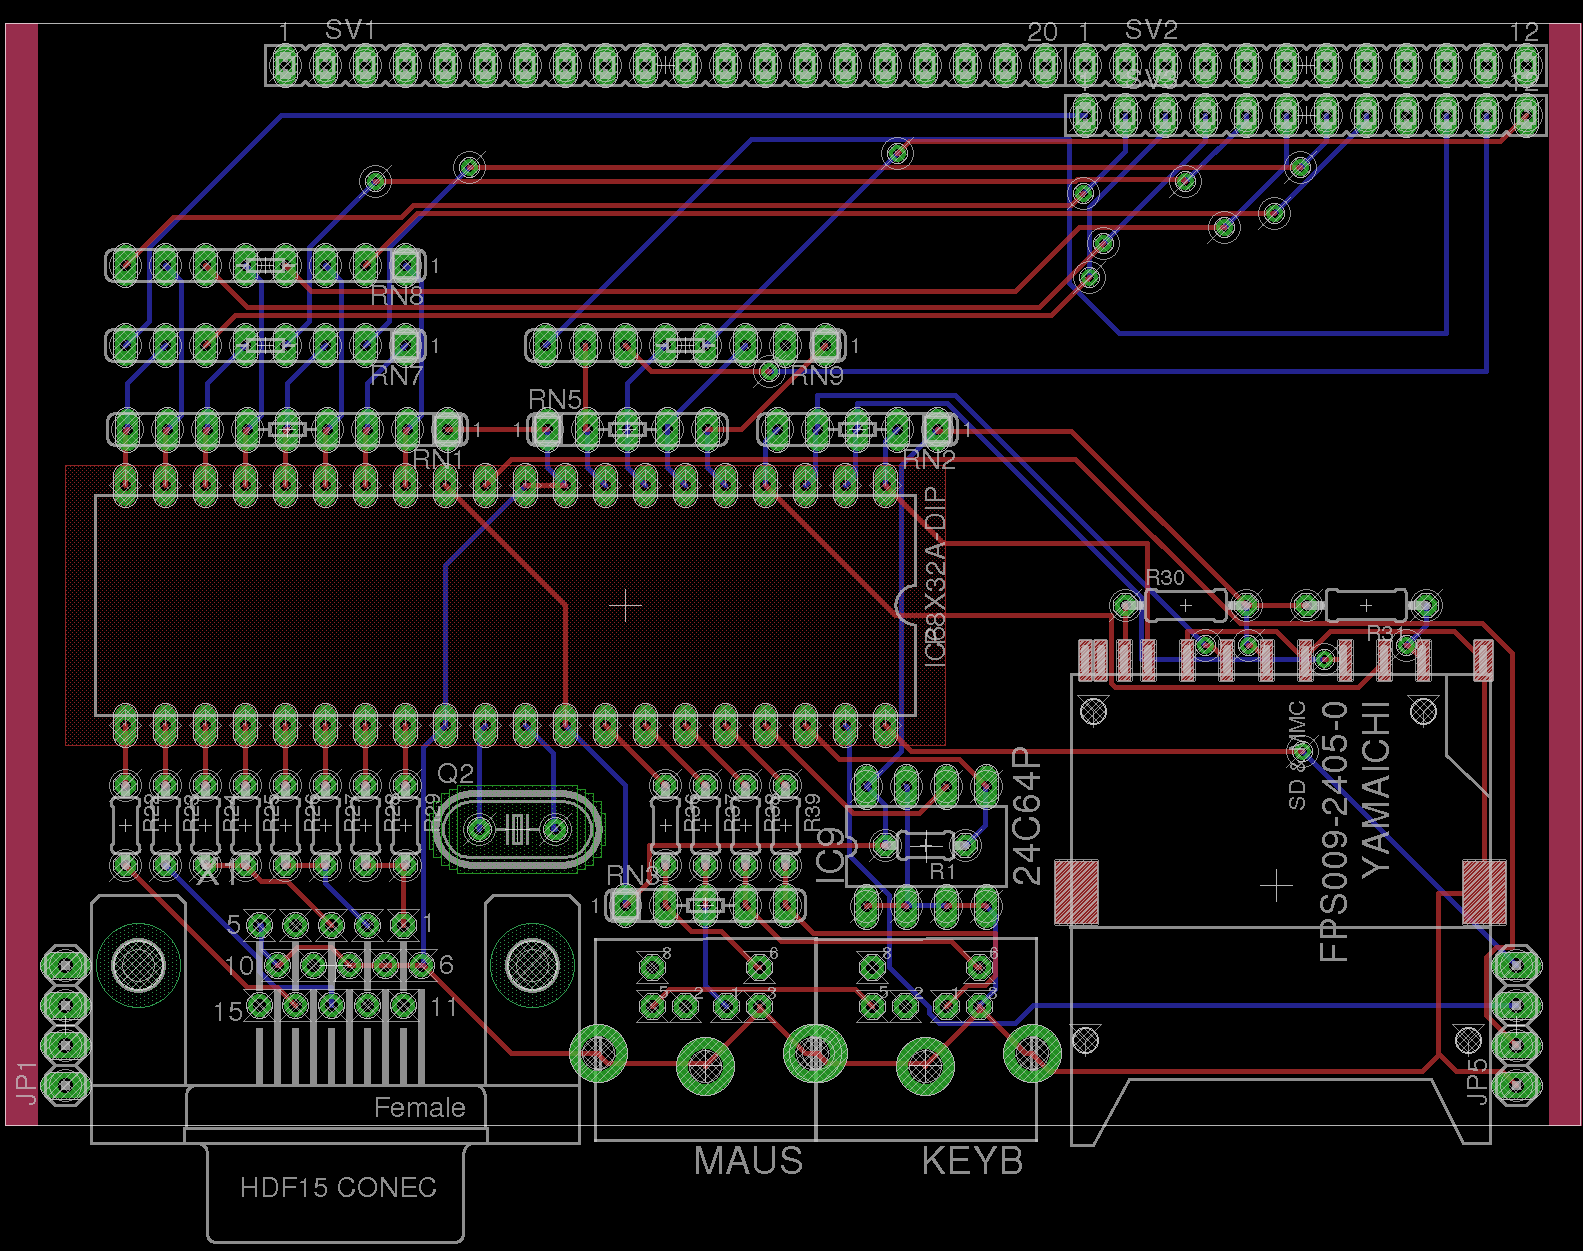Image resolution: width=1583 pixels, height=1251 pixels.
Task: Select the R31 resistor body
Action: tap(1366, 605)
